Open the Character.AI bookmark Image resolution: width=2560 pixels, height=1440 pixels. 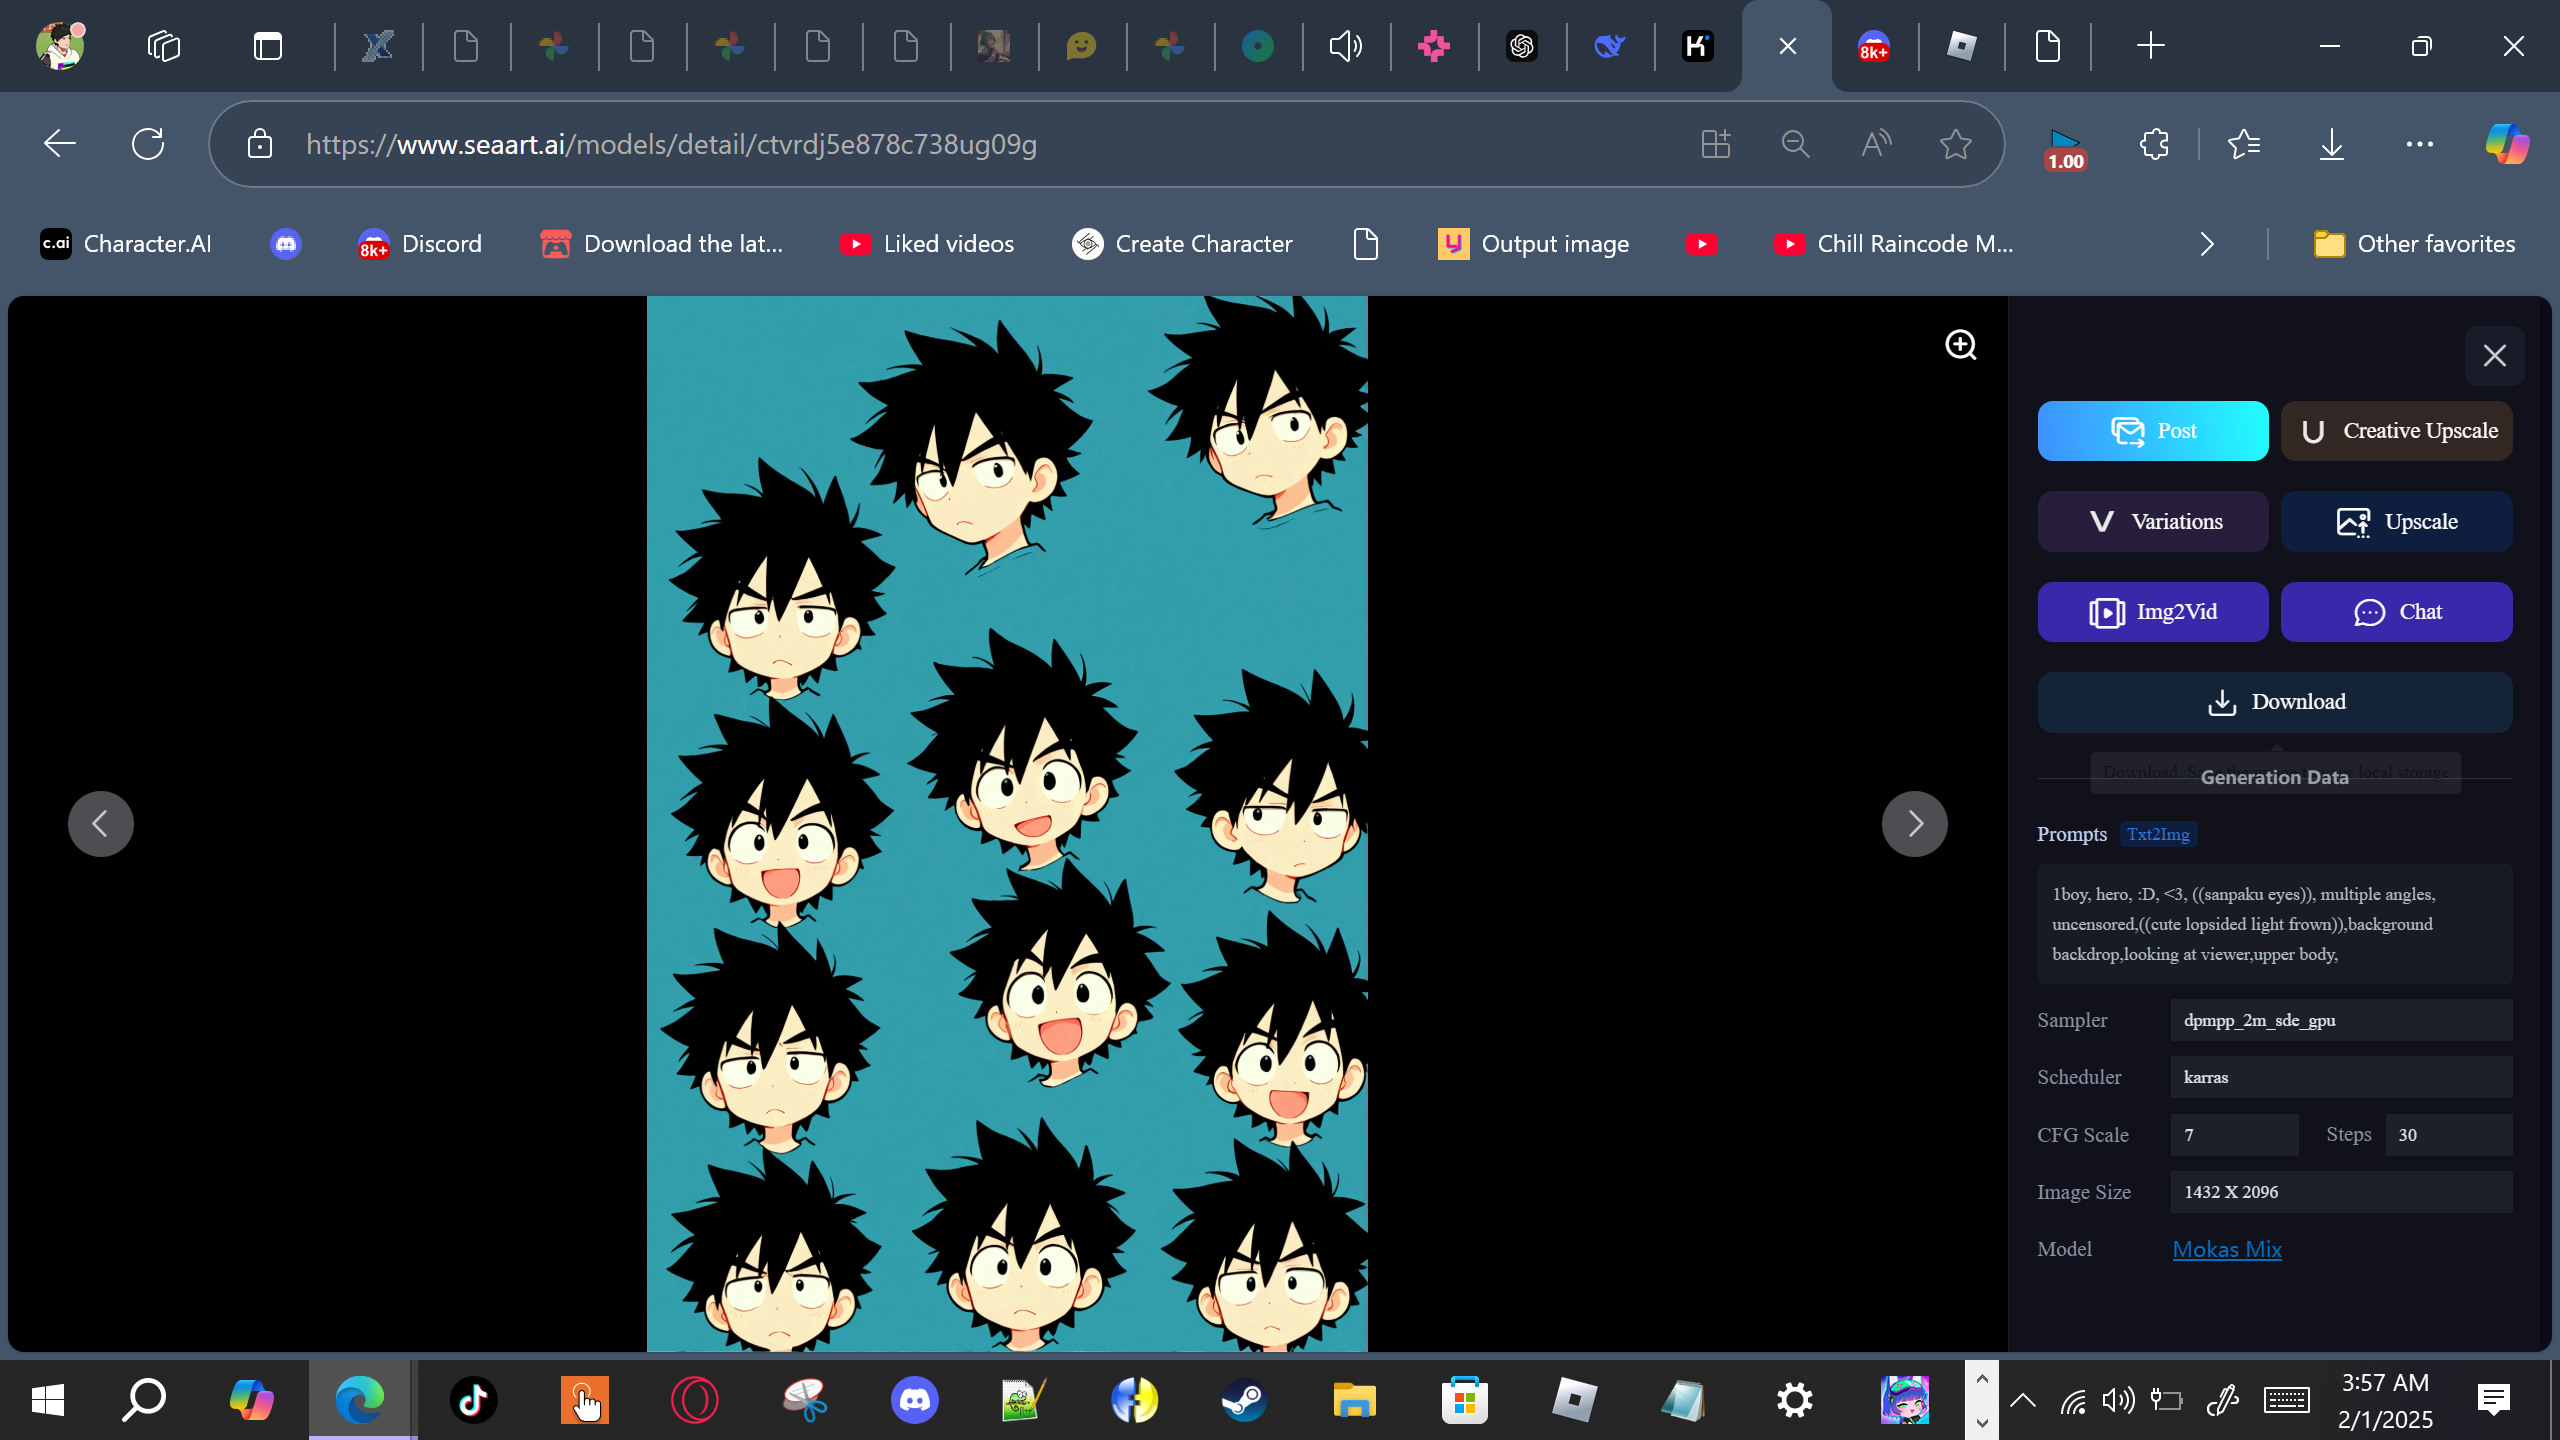(126, 244)
